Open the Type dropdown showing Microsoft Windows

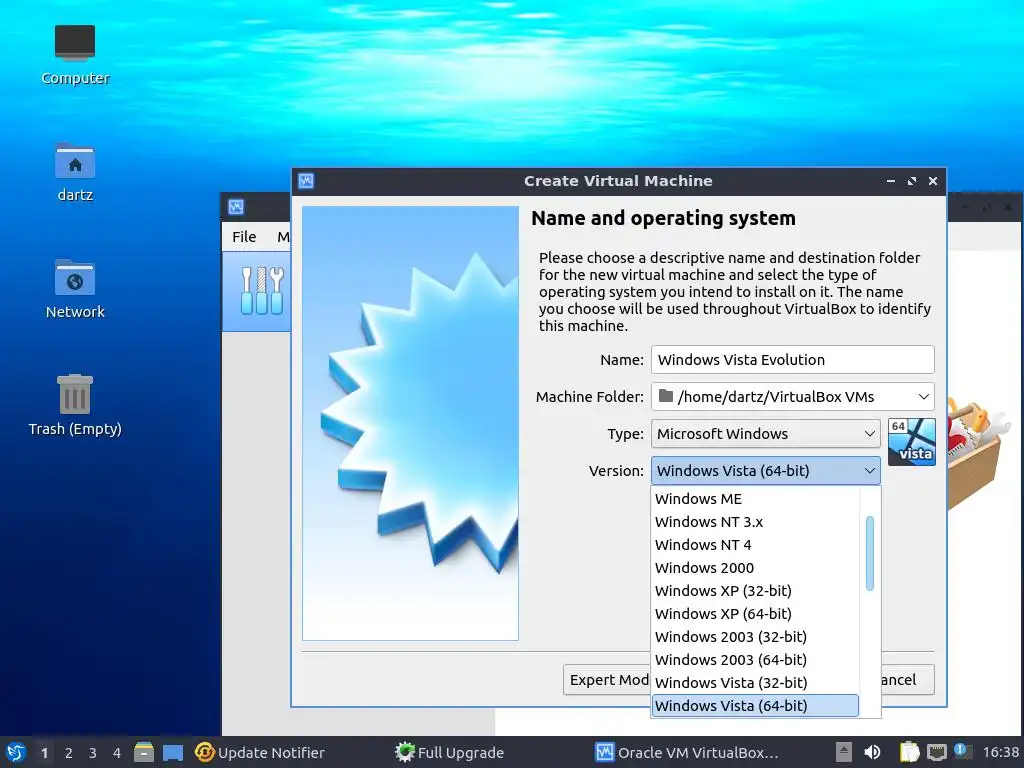pyautogui.click(x=765, y=434)
